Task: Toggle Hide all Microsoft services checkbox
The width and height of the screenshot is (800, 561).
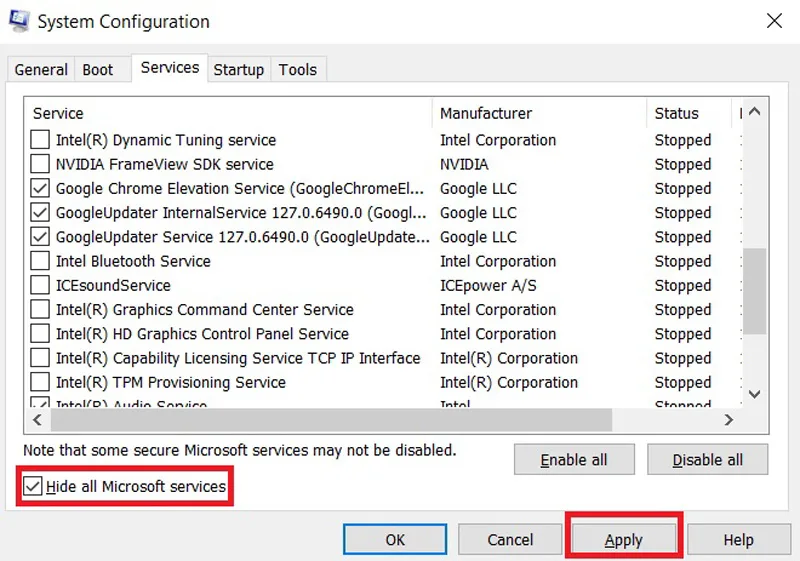Action: click(33, 486)
